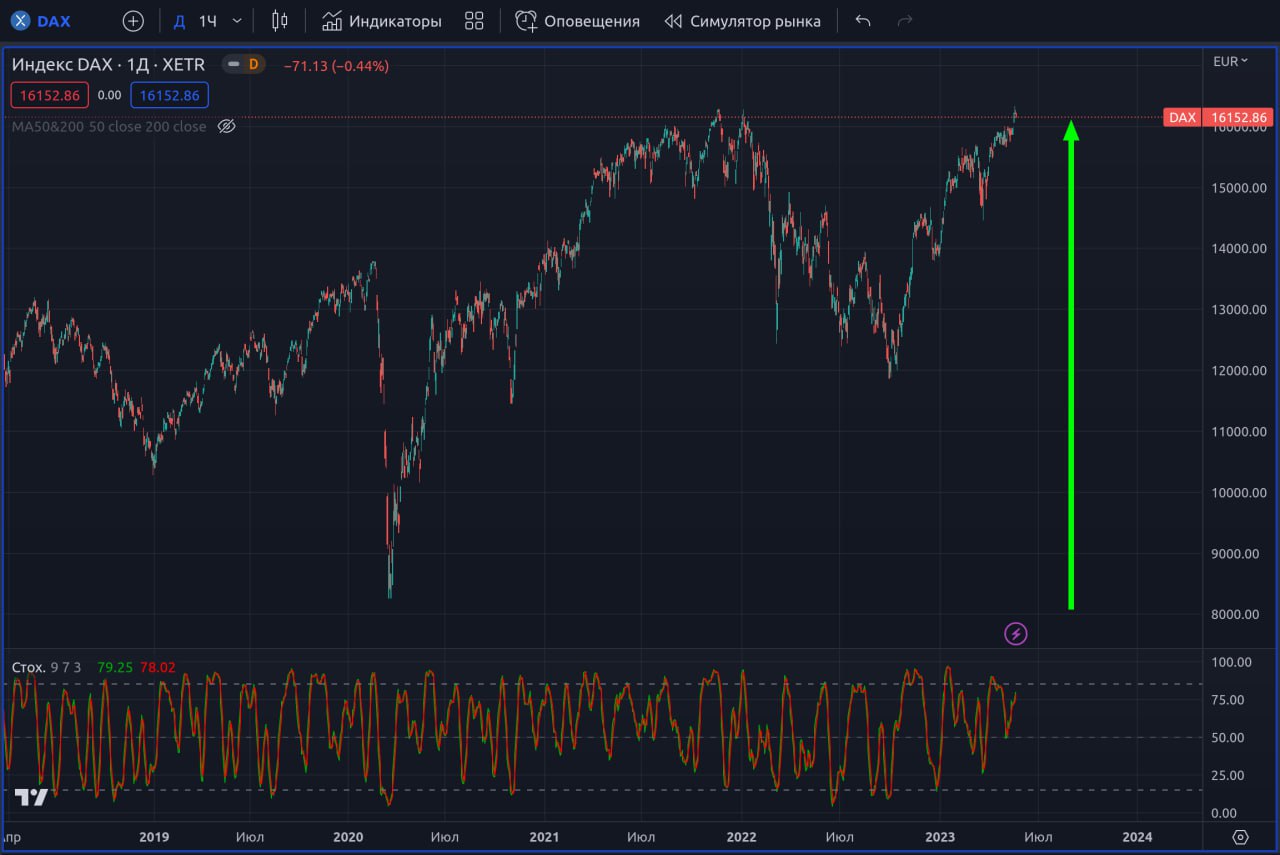Show the hidden MA50&200 indicator via eye icon

[x=226, y=126]
